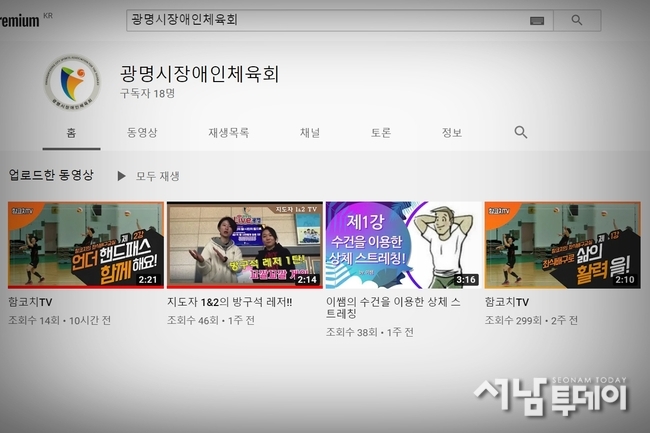
Task: Open the 재생목록 tab
Action: (229, 133)
